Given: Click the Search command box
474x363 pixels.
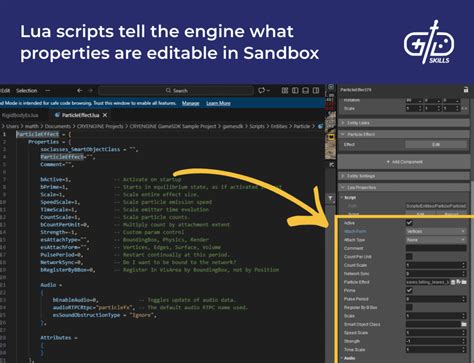Looking at the screenshot, I should (176, 90).
